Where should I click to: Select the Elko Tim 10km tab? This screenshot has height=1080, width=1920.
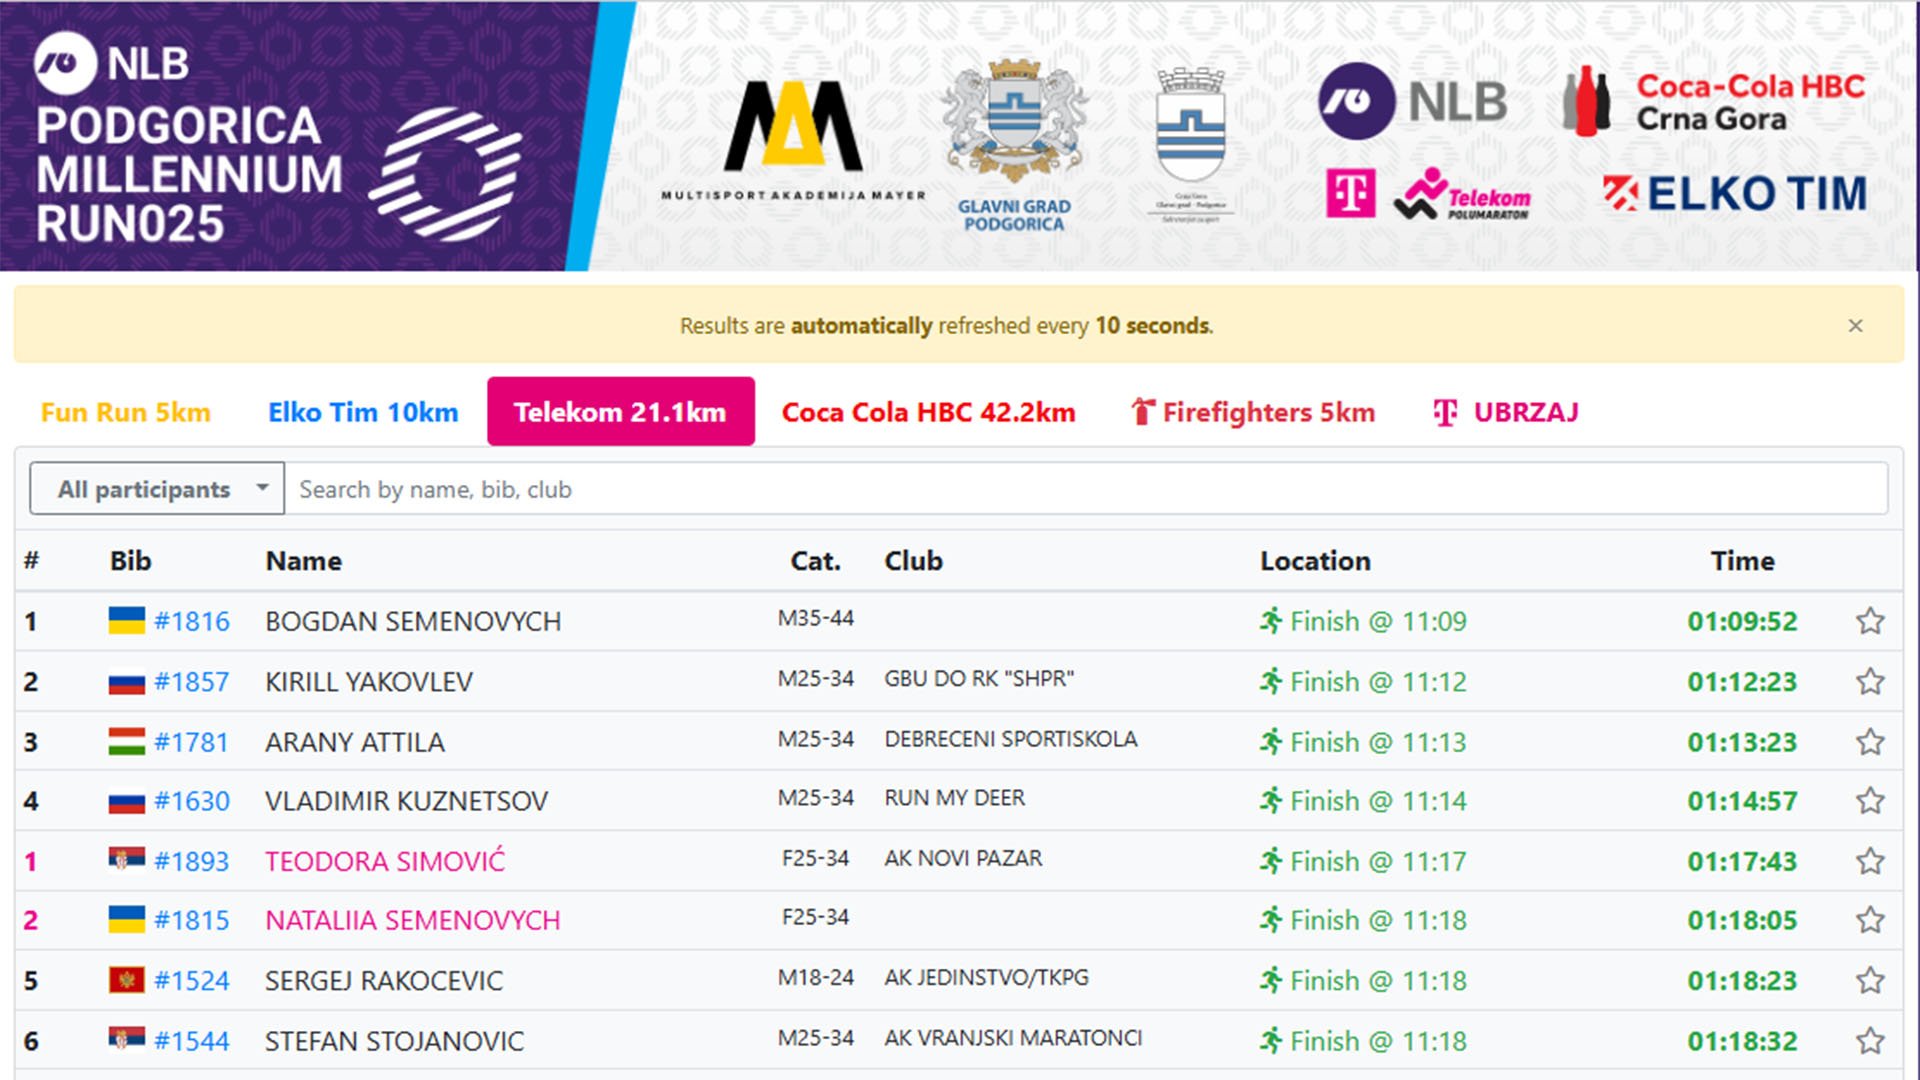coord(363,412)
